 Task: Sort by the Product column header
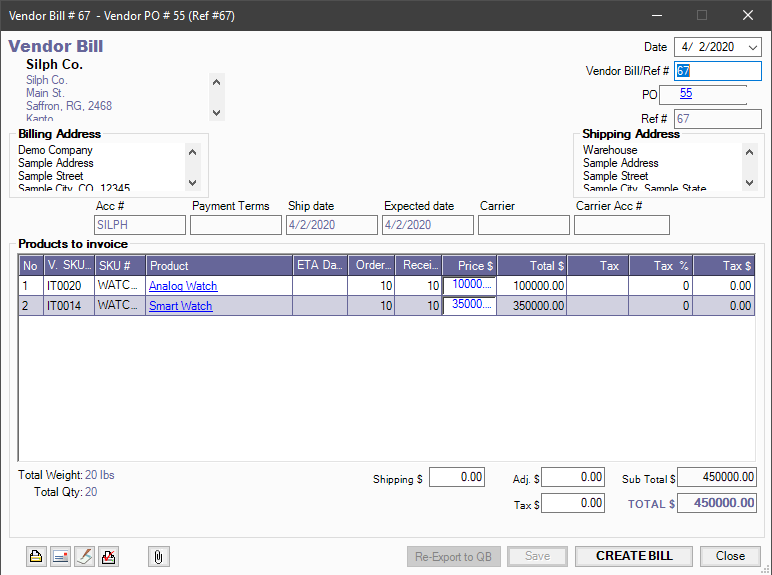point(218,266)
